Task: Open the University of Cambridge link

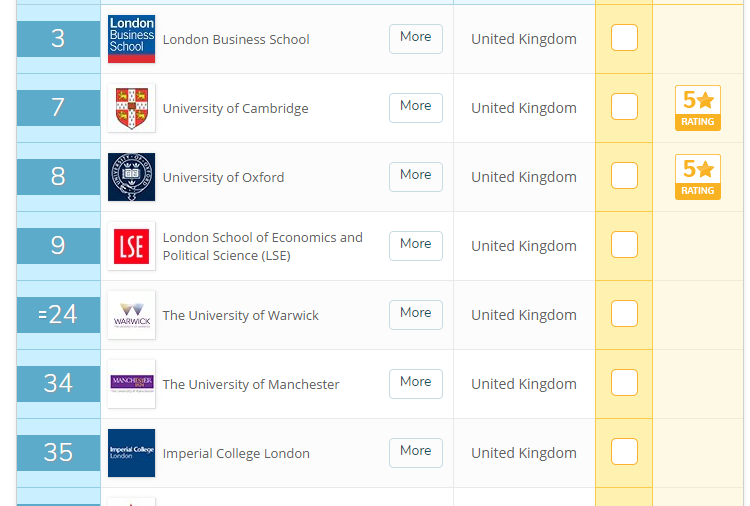Action: (235, 108)
